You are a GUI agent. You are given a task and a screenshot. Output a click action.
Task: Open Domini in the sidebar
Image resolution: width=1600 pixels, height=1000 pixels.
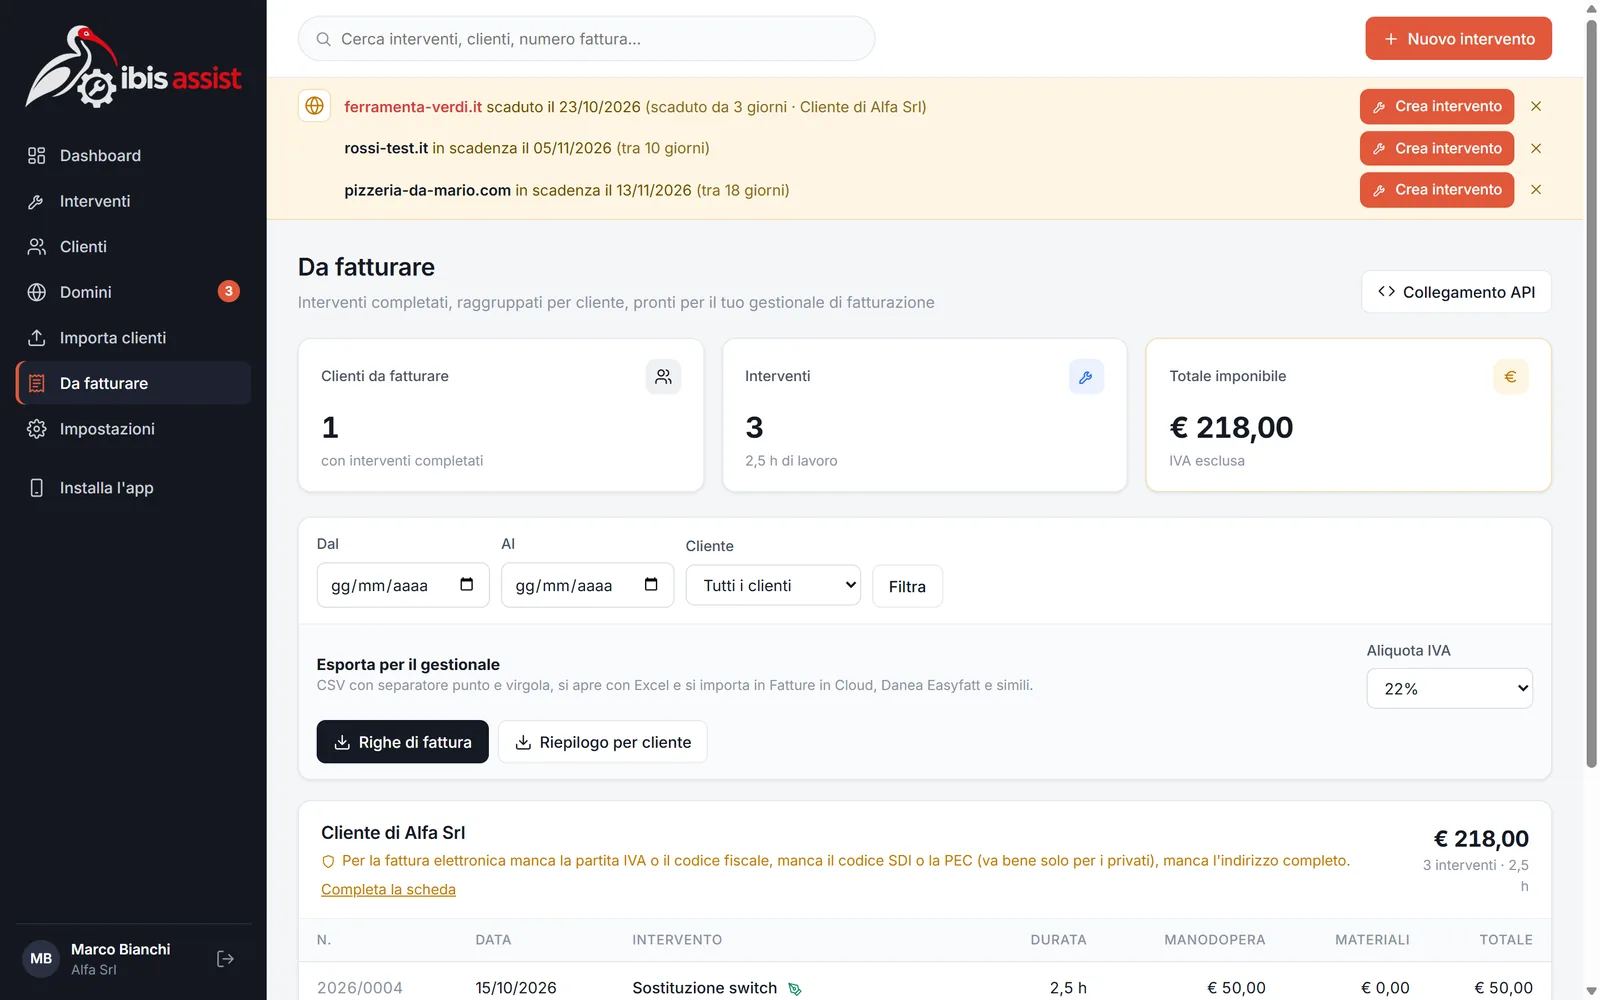coord(133,292)
